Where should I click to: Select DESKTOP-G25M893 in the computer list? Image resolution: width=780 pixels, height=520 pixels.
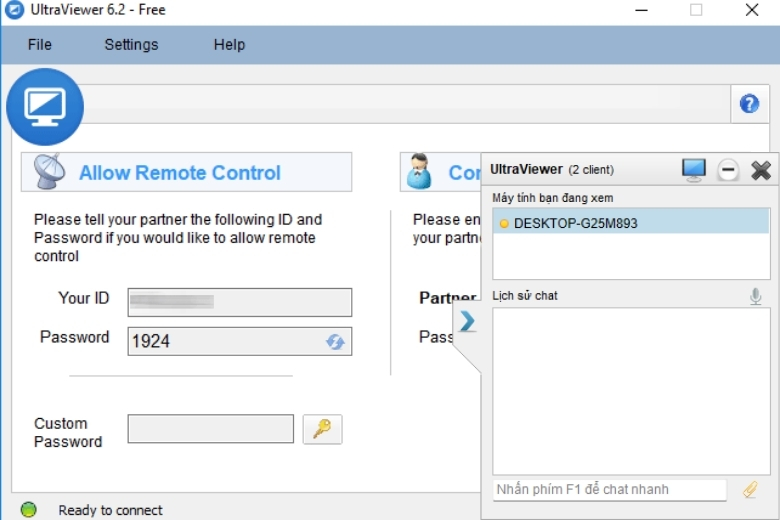point(631,223)
